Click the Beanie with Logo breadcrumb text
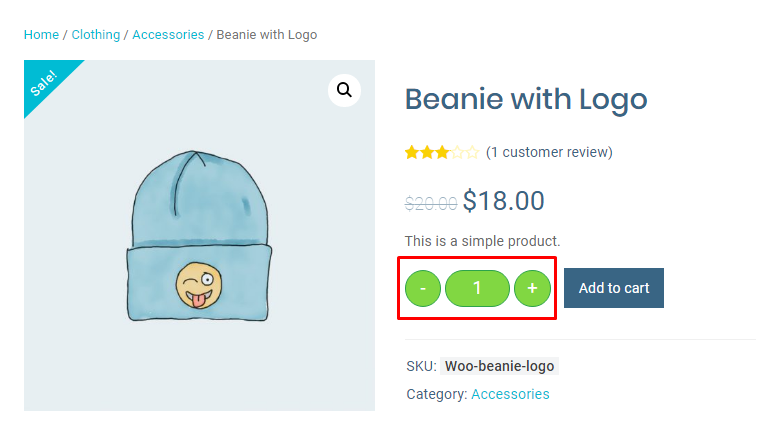Image resolution: width=769 pixels, height=433 pixels. coord(266,35)
